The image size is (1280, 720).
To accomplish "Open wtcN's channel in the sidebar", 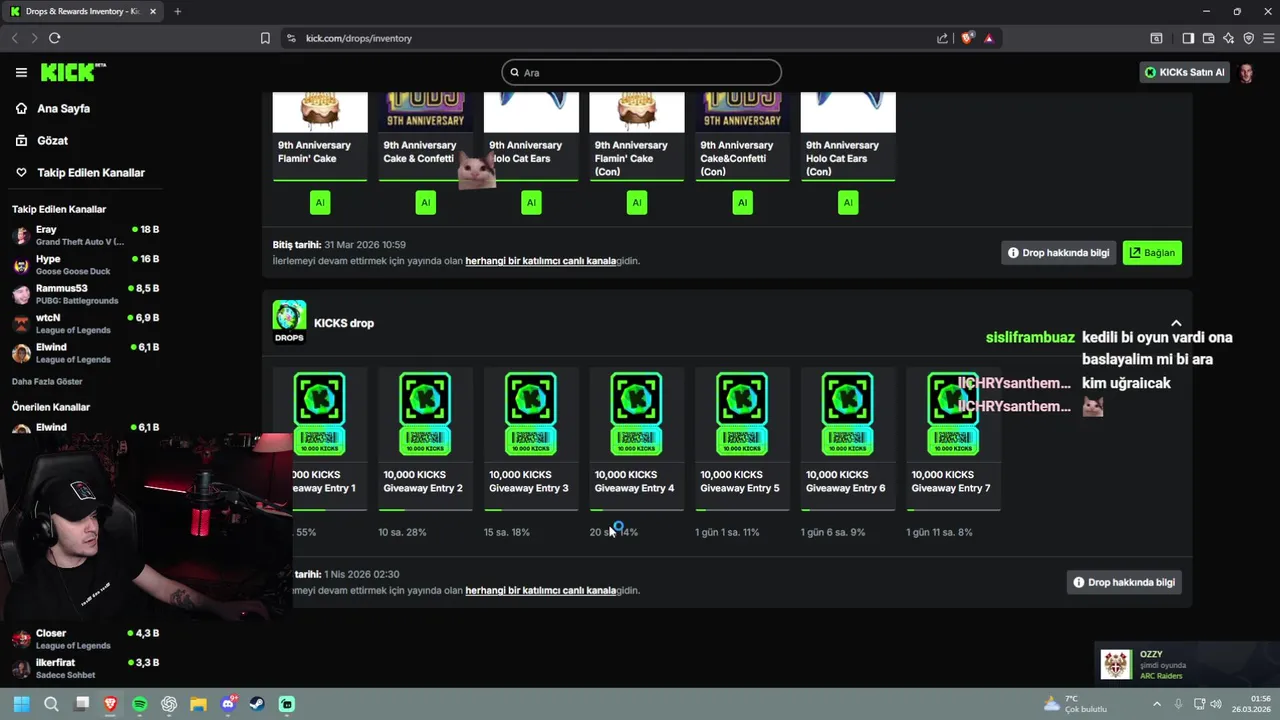I will pyautogui.click(x=85, y=323).
